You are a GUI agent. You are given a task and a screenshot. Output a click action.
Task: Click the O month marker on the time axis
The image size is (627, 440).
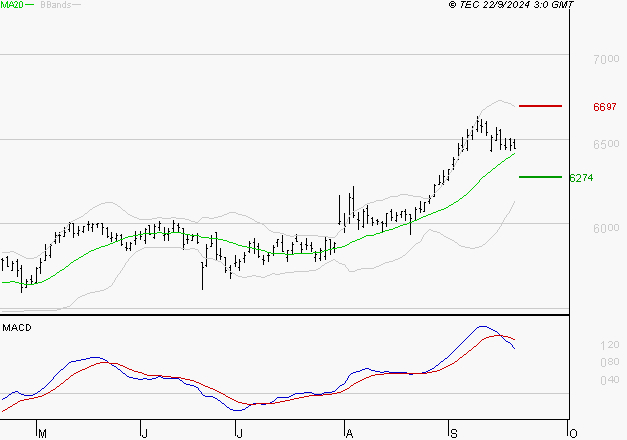[x=573, y=434]
